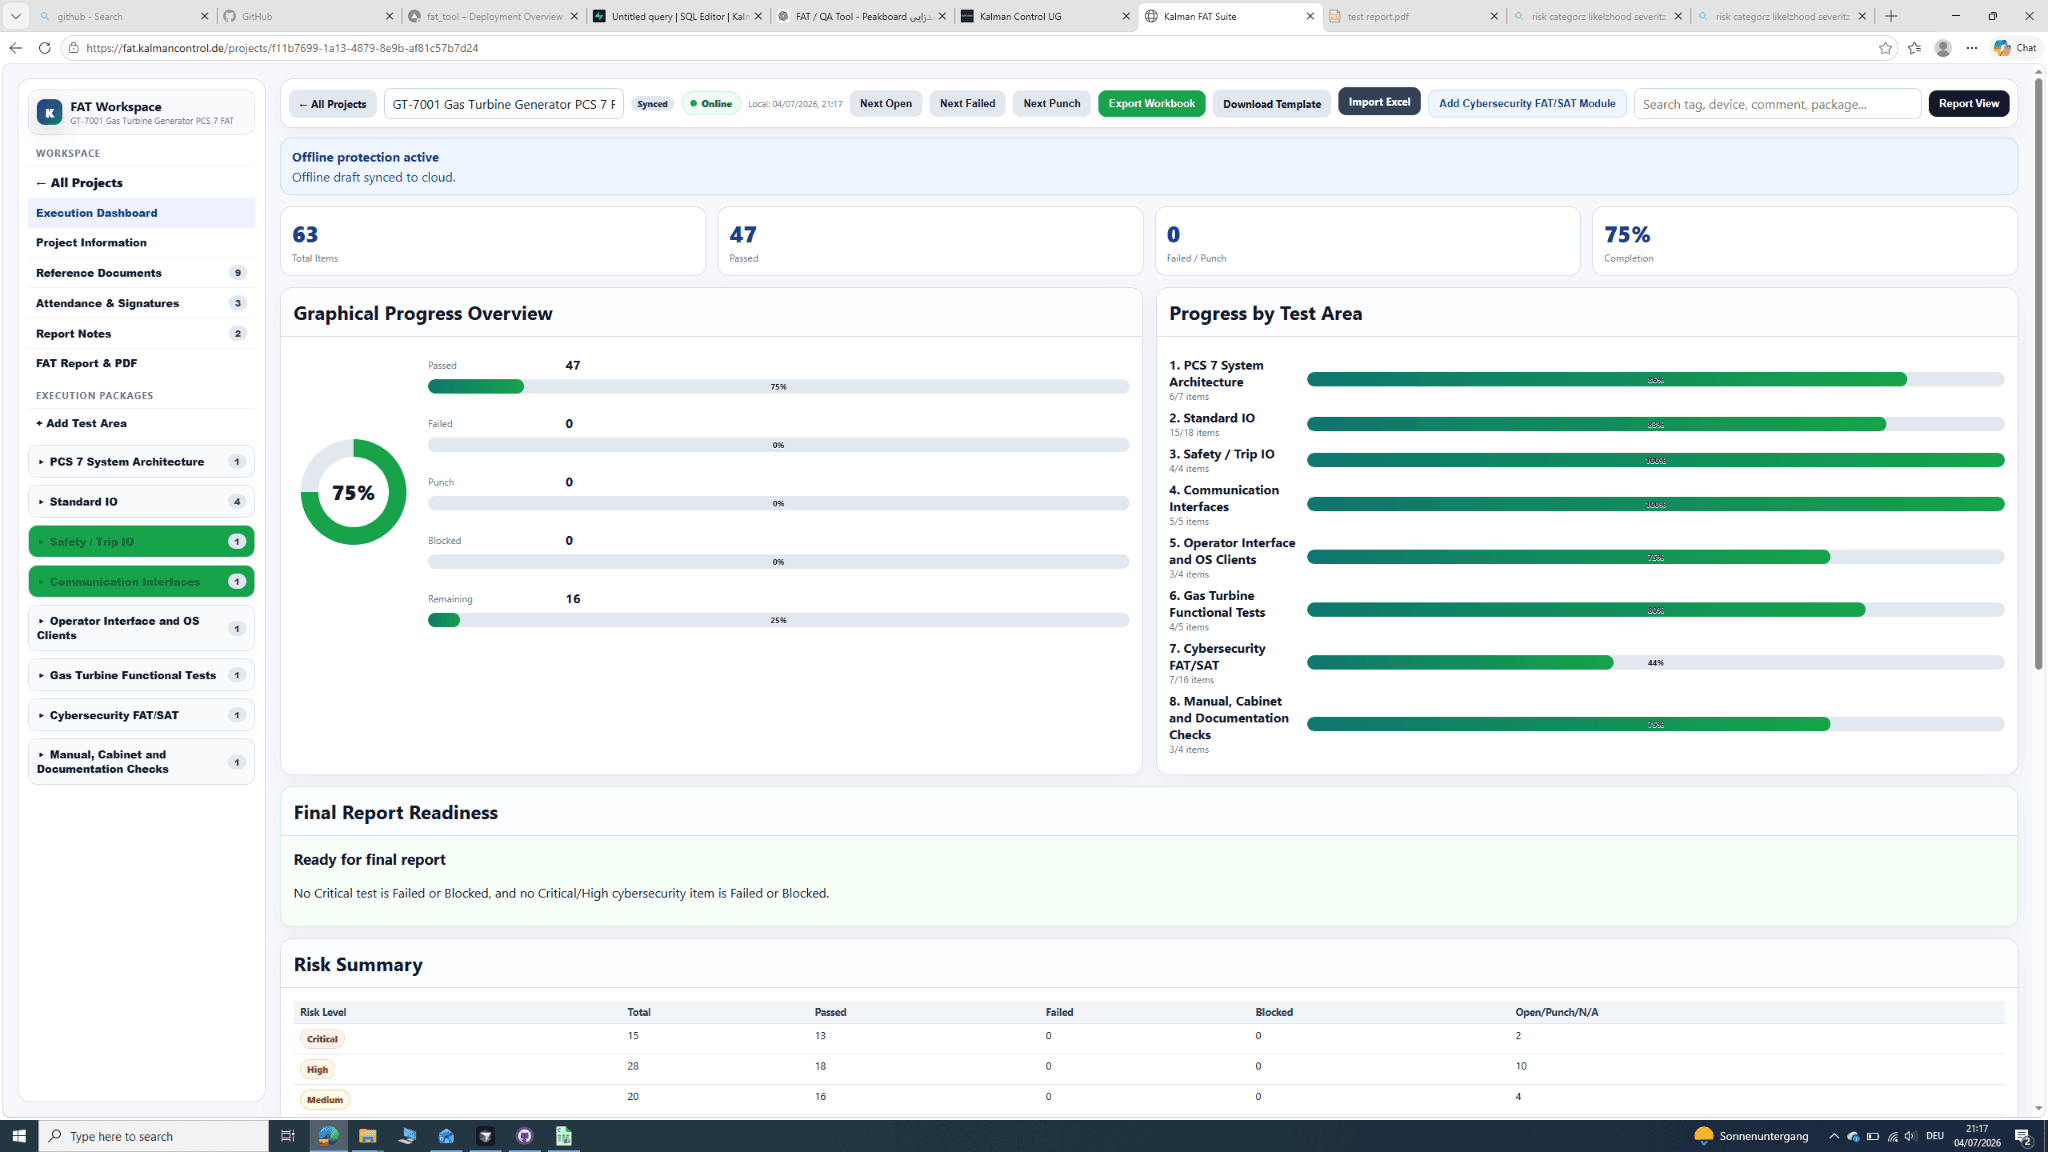Switch to the Kalman Control UG tab

tap(1045, 16)
